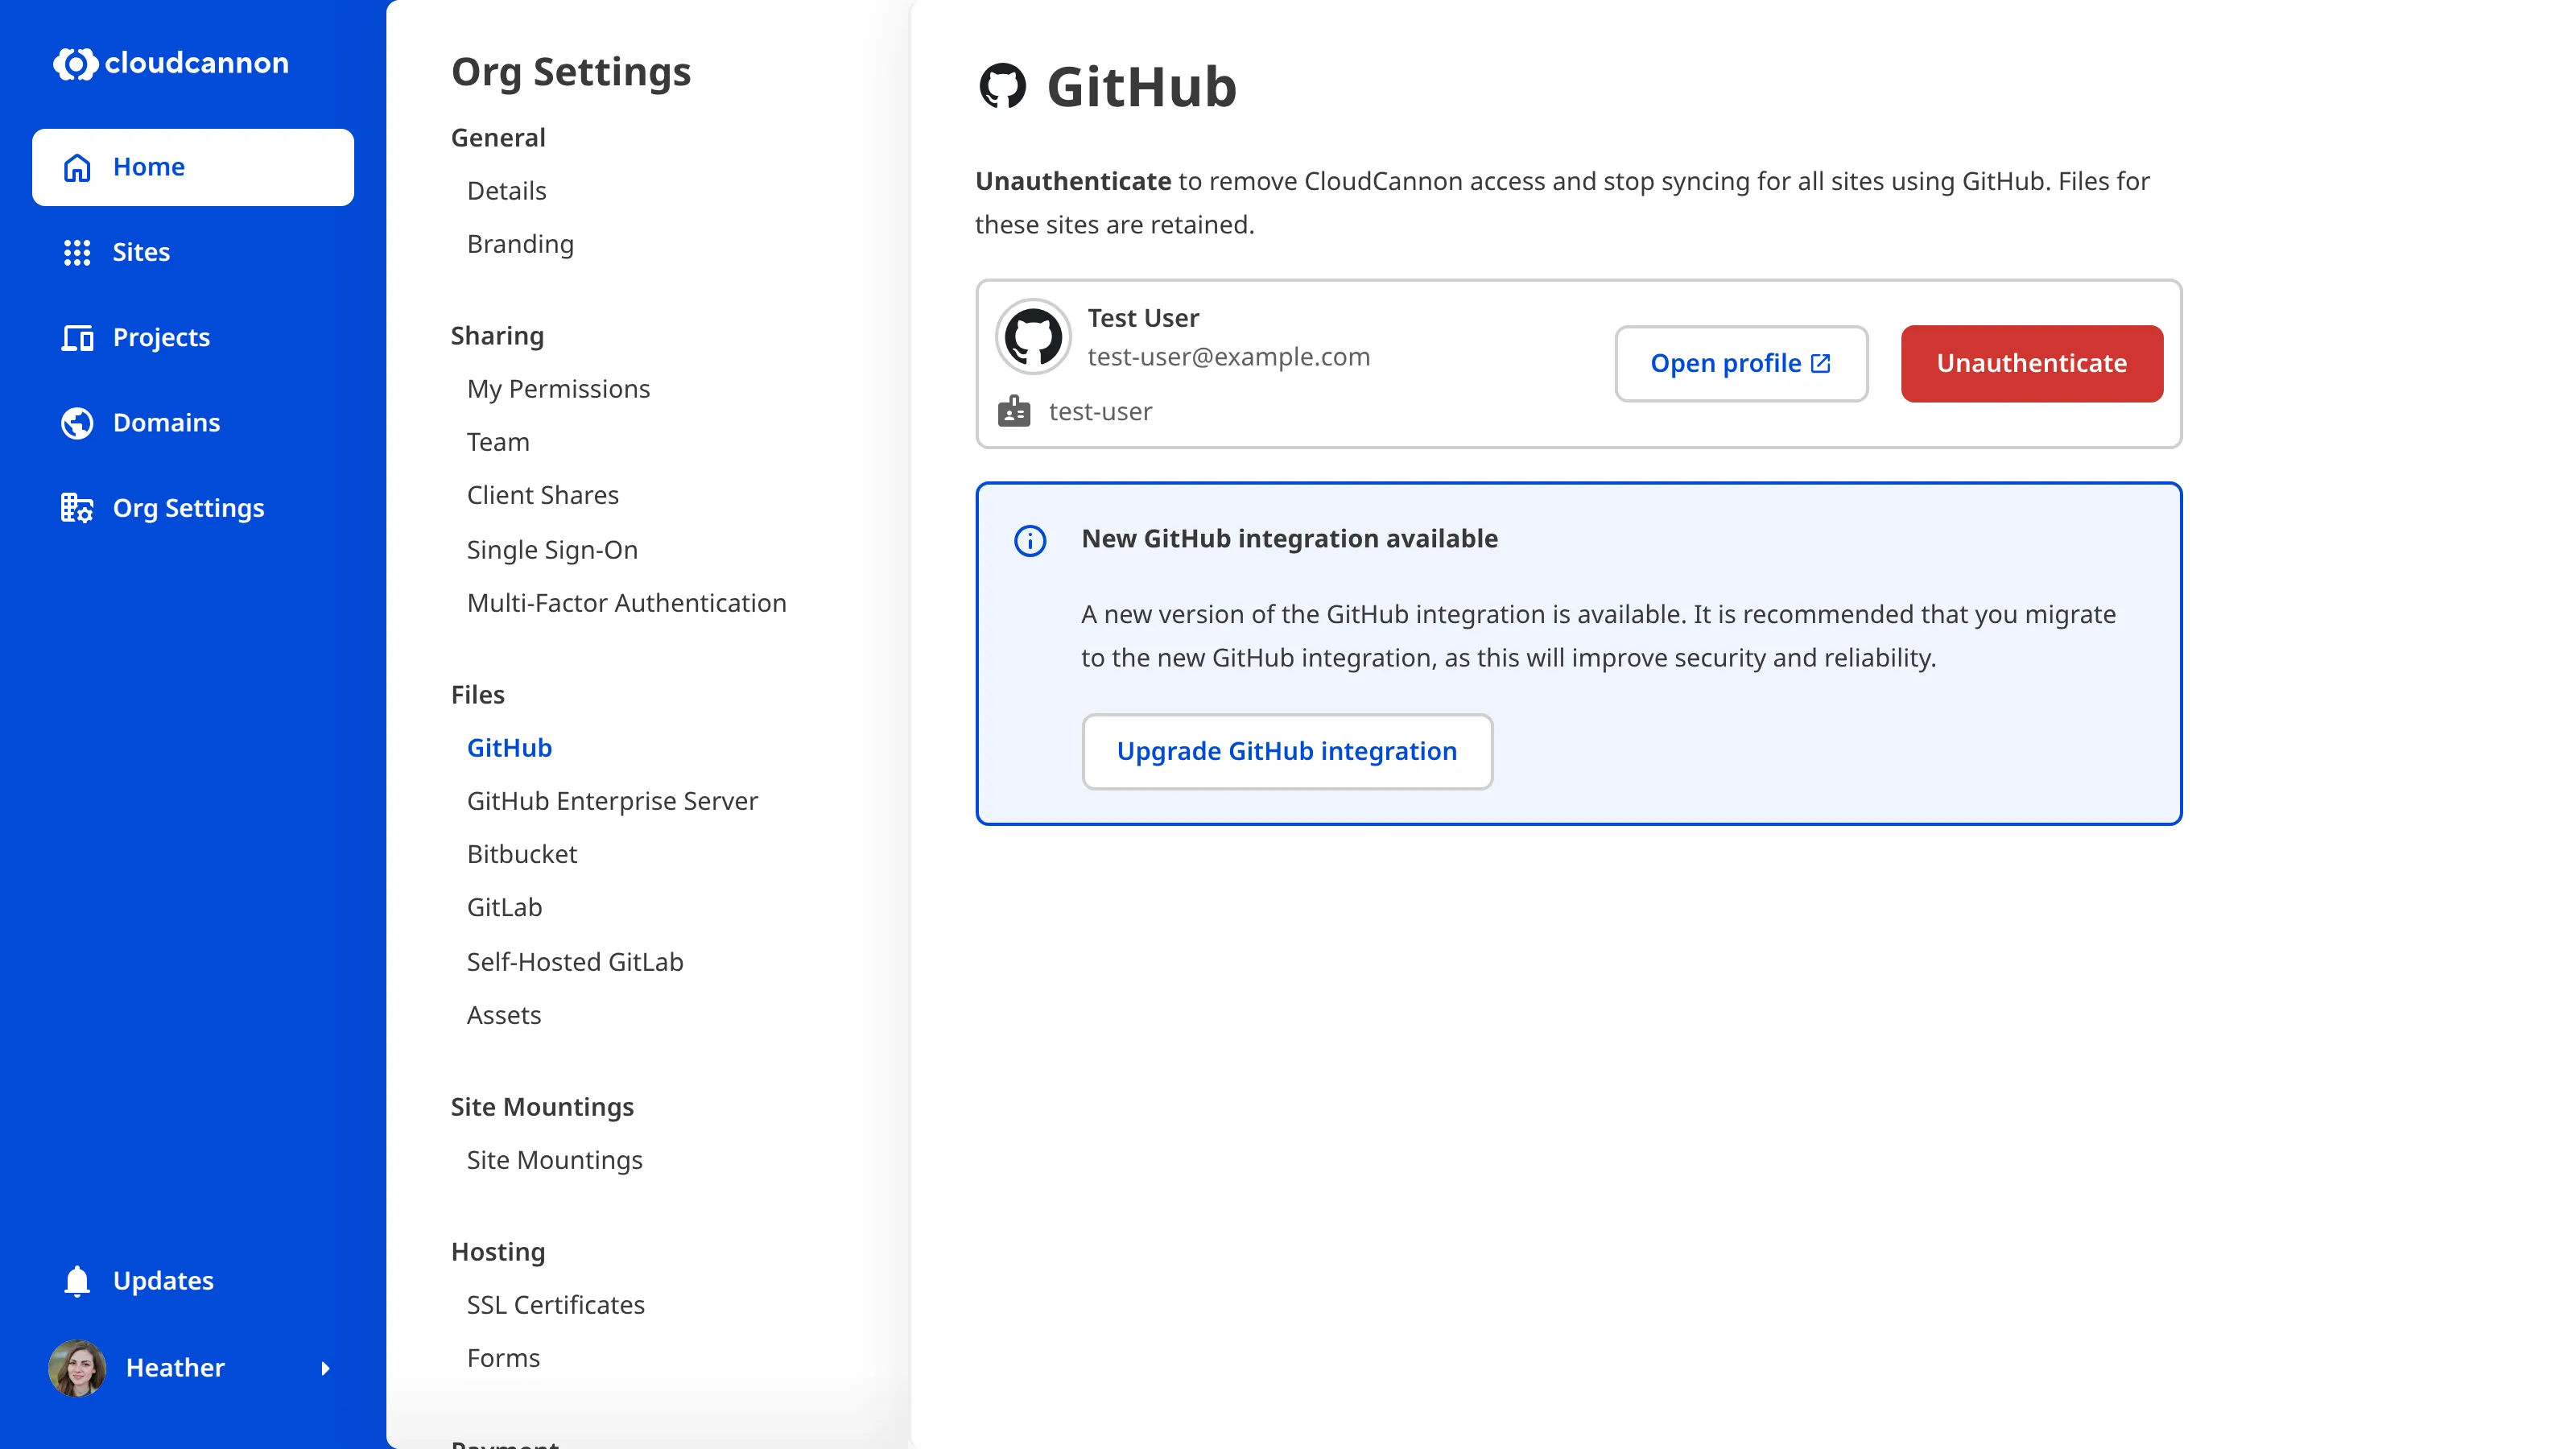Open the SSL Certificates page
Image resolution: width=2576 pixels, height=1449 pixels.
[x=555, y=1304]
